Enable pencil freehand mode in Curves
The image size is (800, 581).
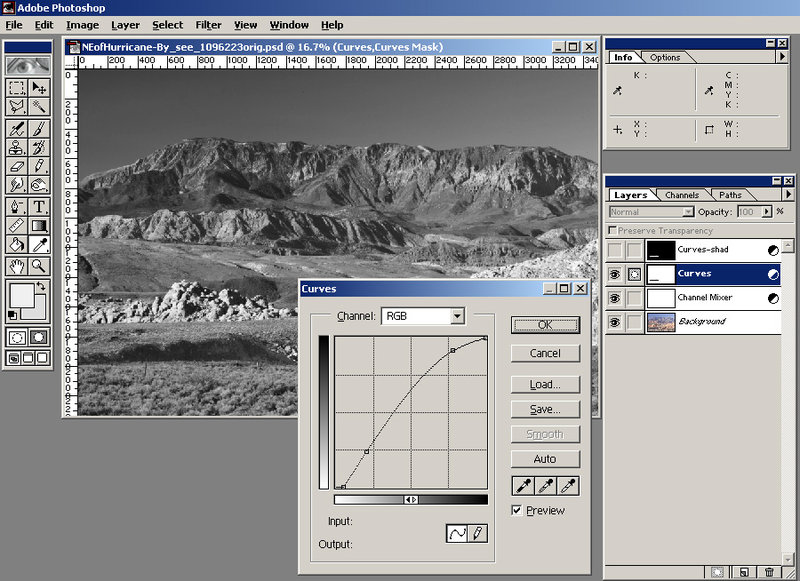click(x=477, y=534)
